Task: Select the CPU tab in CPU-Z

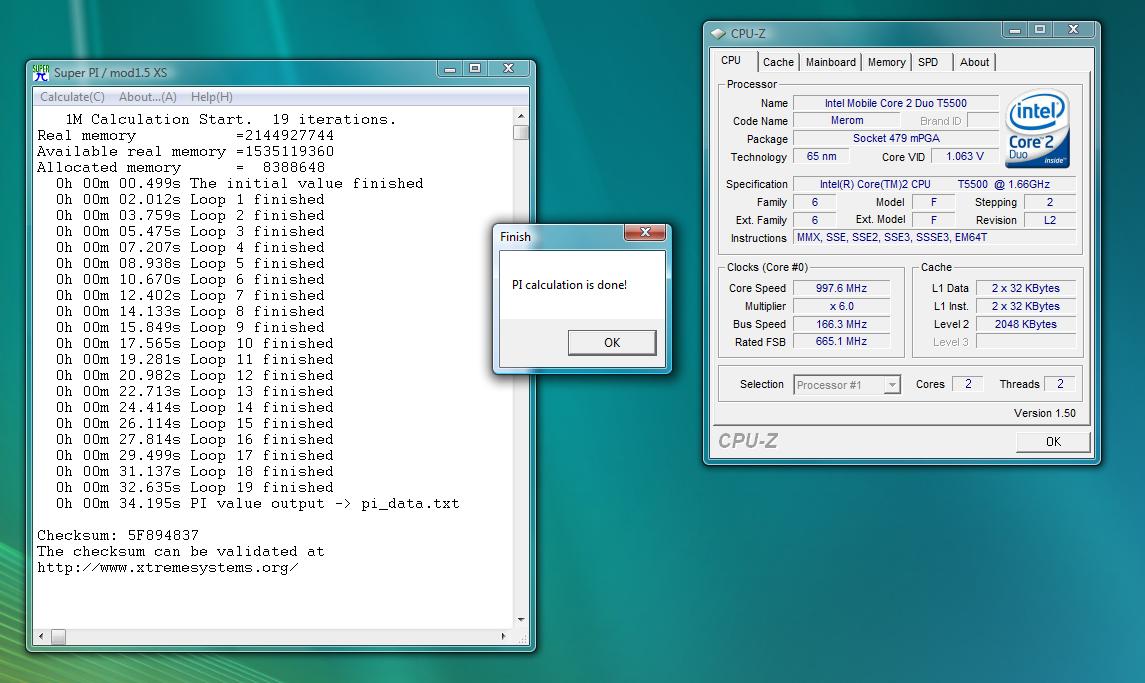Action: pos(731,61)
